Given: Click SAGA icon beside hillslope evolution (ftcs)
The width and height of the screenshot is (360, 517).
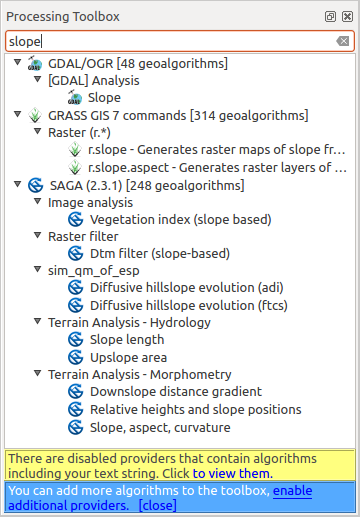Looking at the screenshot, I should pos(75,305).
